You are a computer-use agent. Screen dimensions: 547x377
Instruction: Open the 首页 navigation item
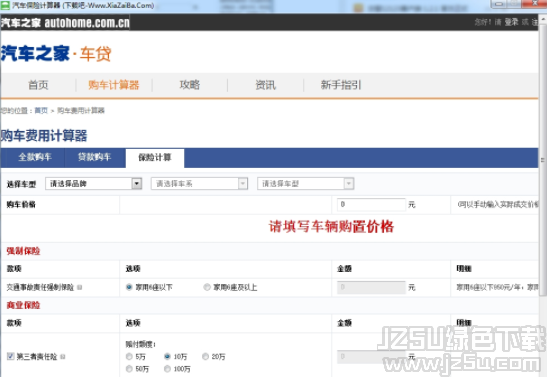pos(38,85)
